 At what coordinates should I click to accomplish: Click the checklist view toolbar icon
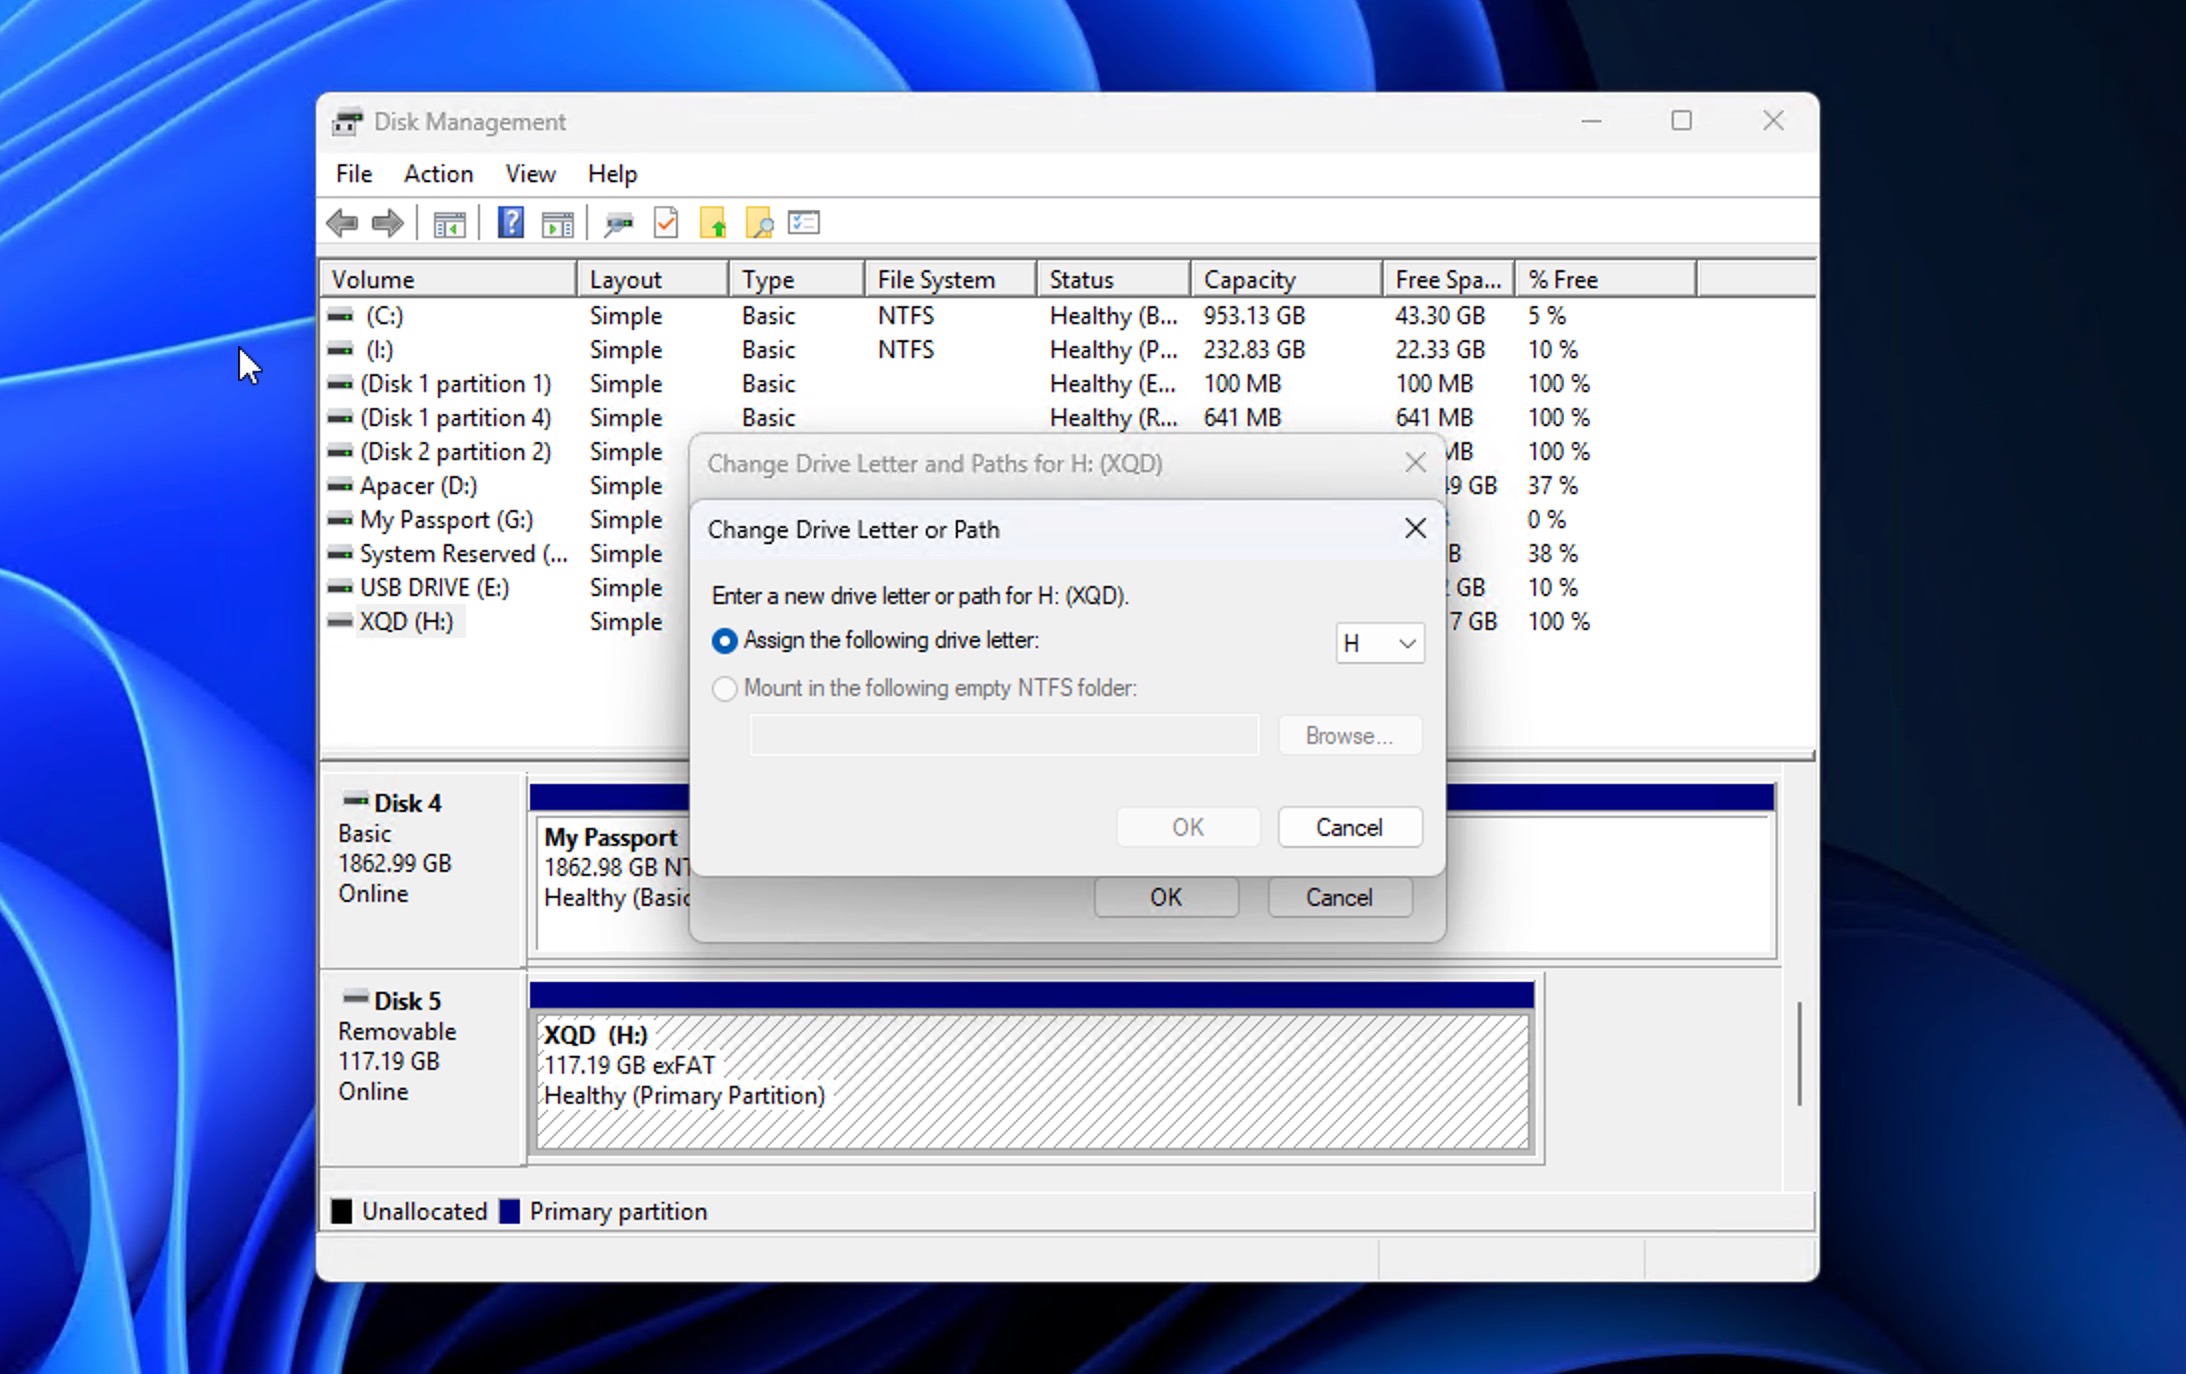[x=804, y=223]
